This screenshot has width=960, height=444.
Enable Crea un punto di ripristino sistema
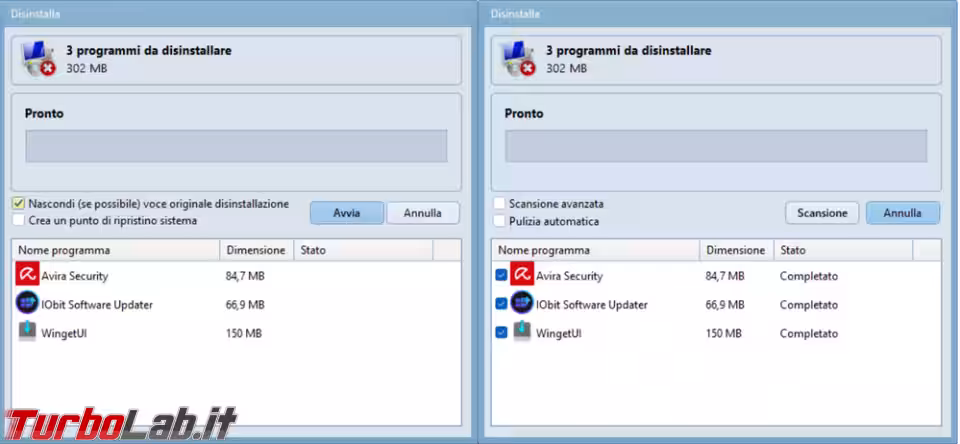19,220
